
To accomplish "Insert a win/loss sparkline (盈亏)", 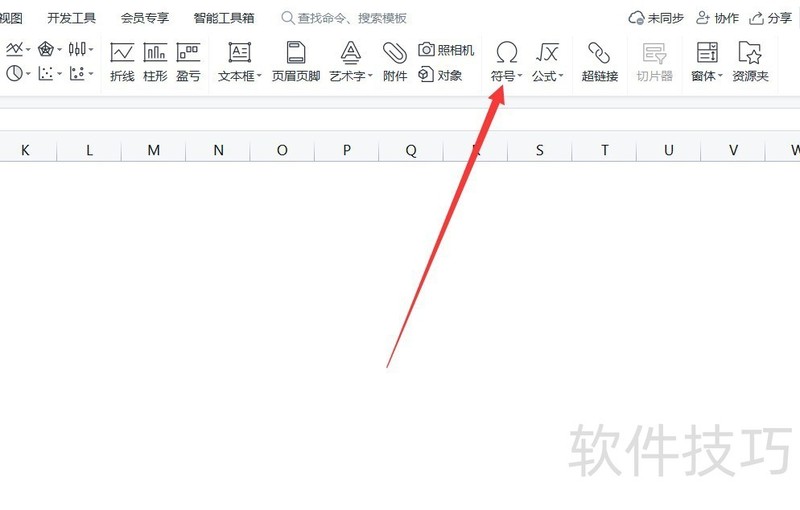I will click(188, 62).
